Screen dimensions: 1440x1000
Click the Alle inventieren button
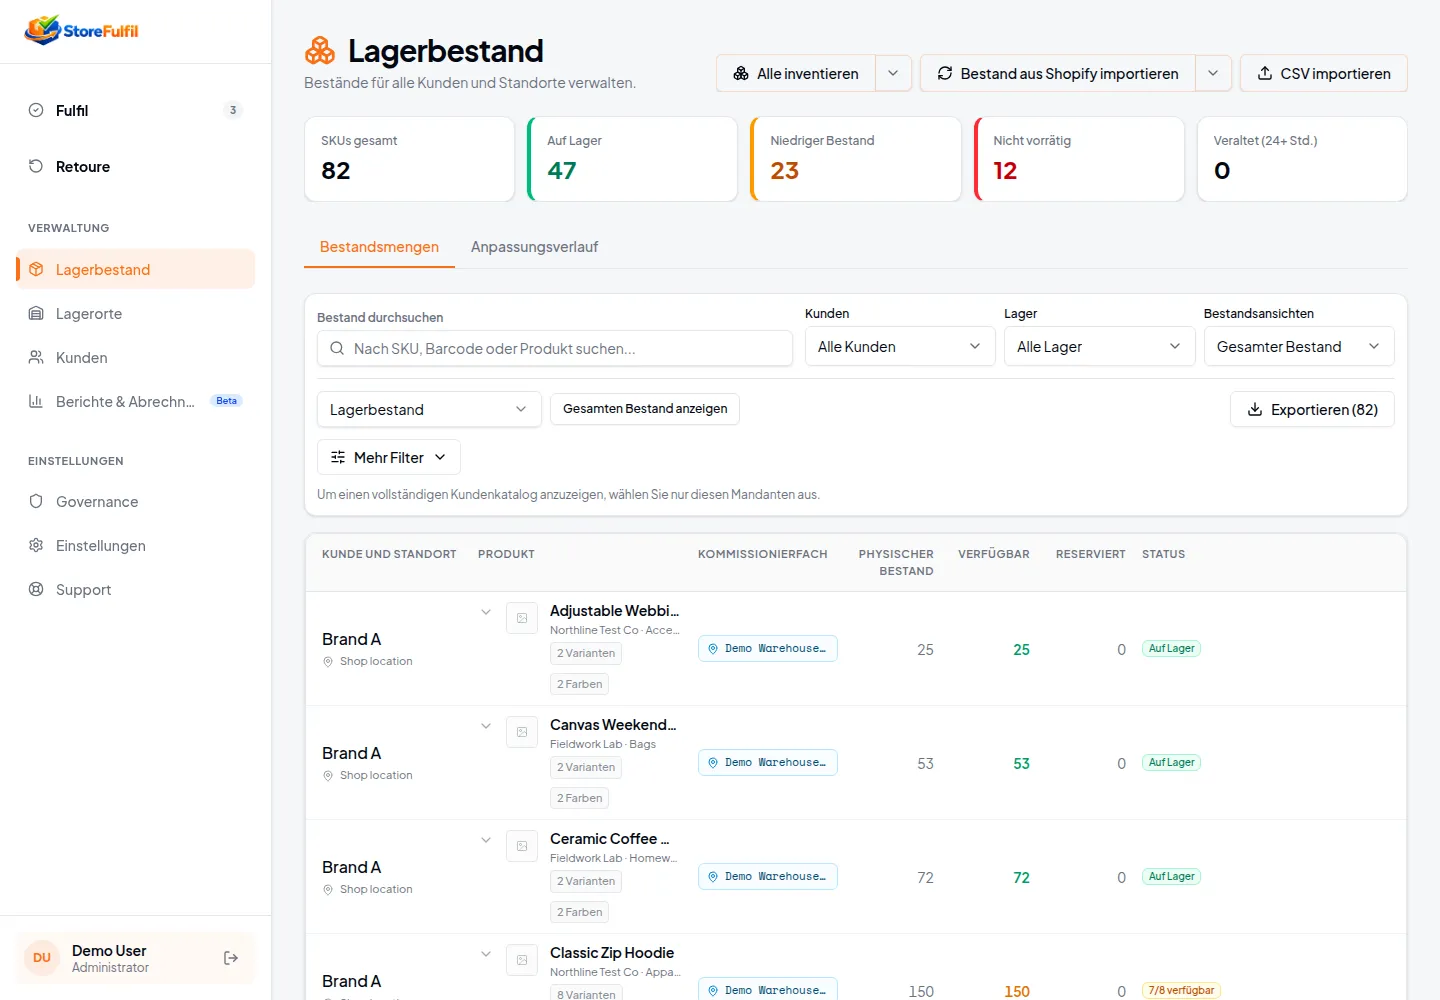coord(796,73)
